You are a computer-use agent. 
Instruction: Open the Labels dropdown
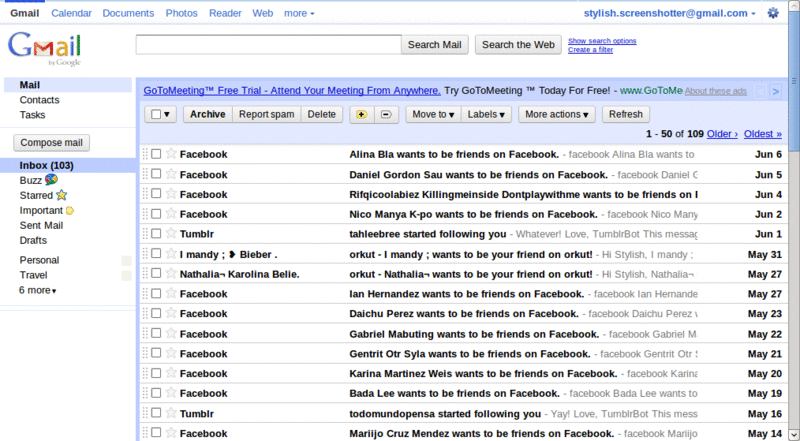click(x=486, y=114)
